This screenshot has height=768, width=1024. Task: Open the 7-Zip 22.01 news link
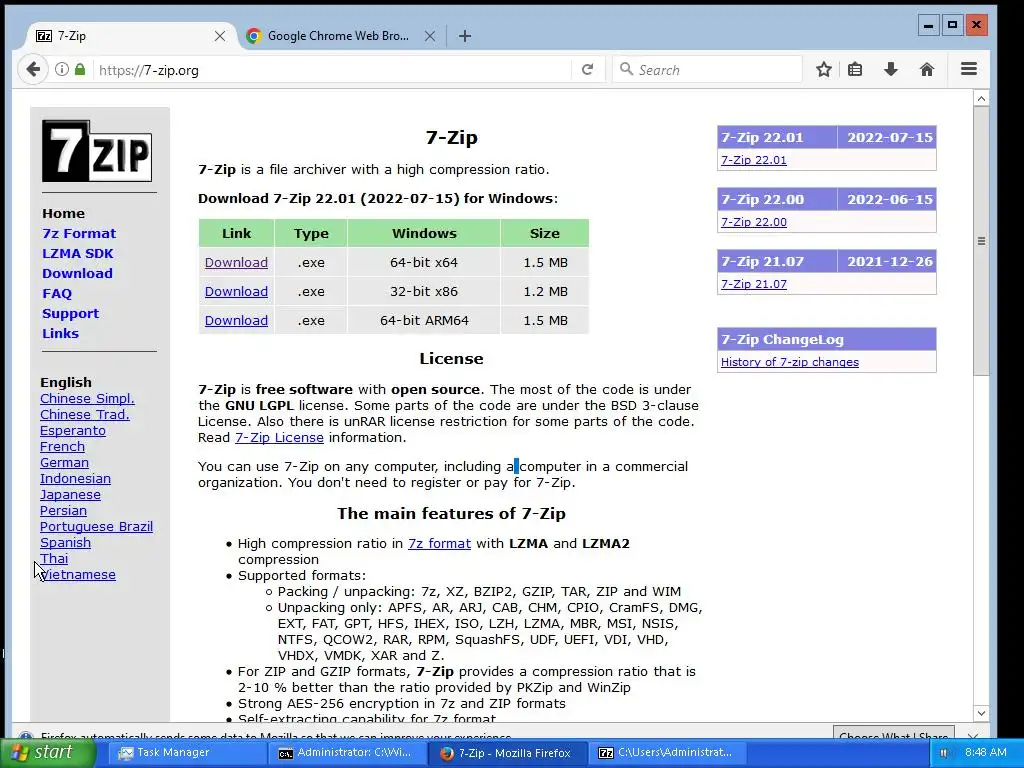tap(753, 160)
